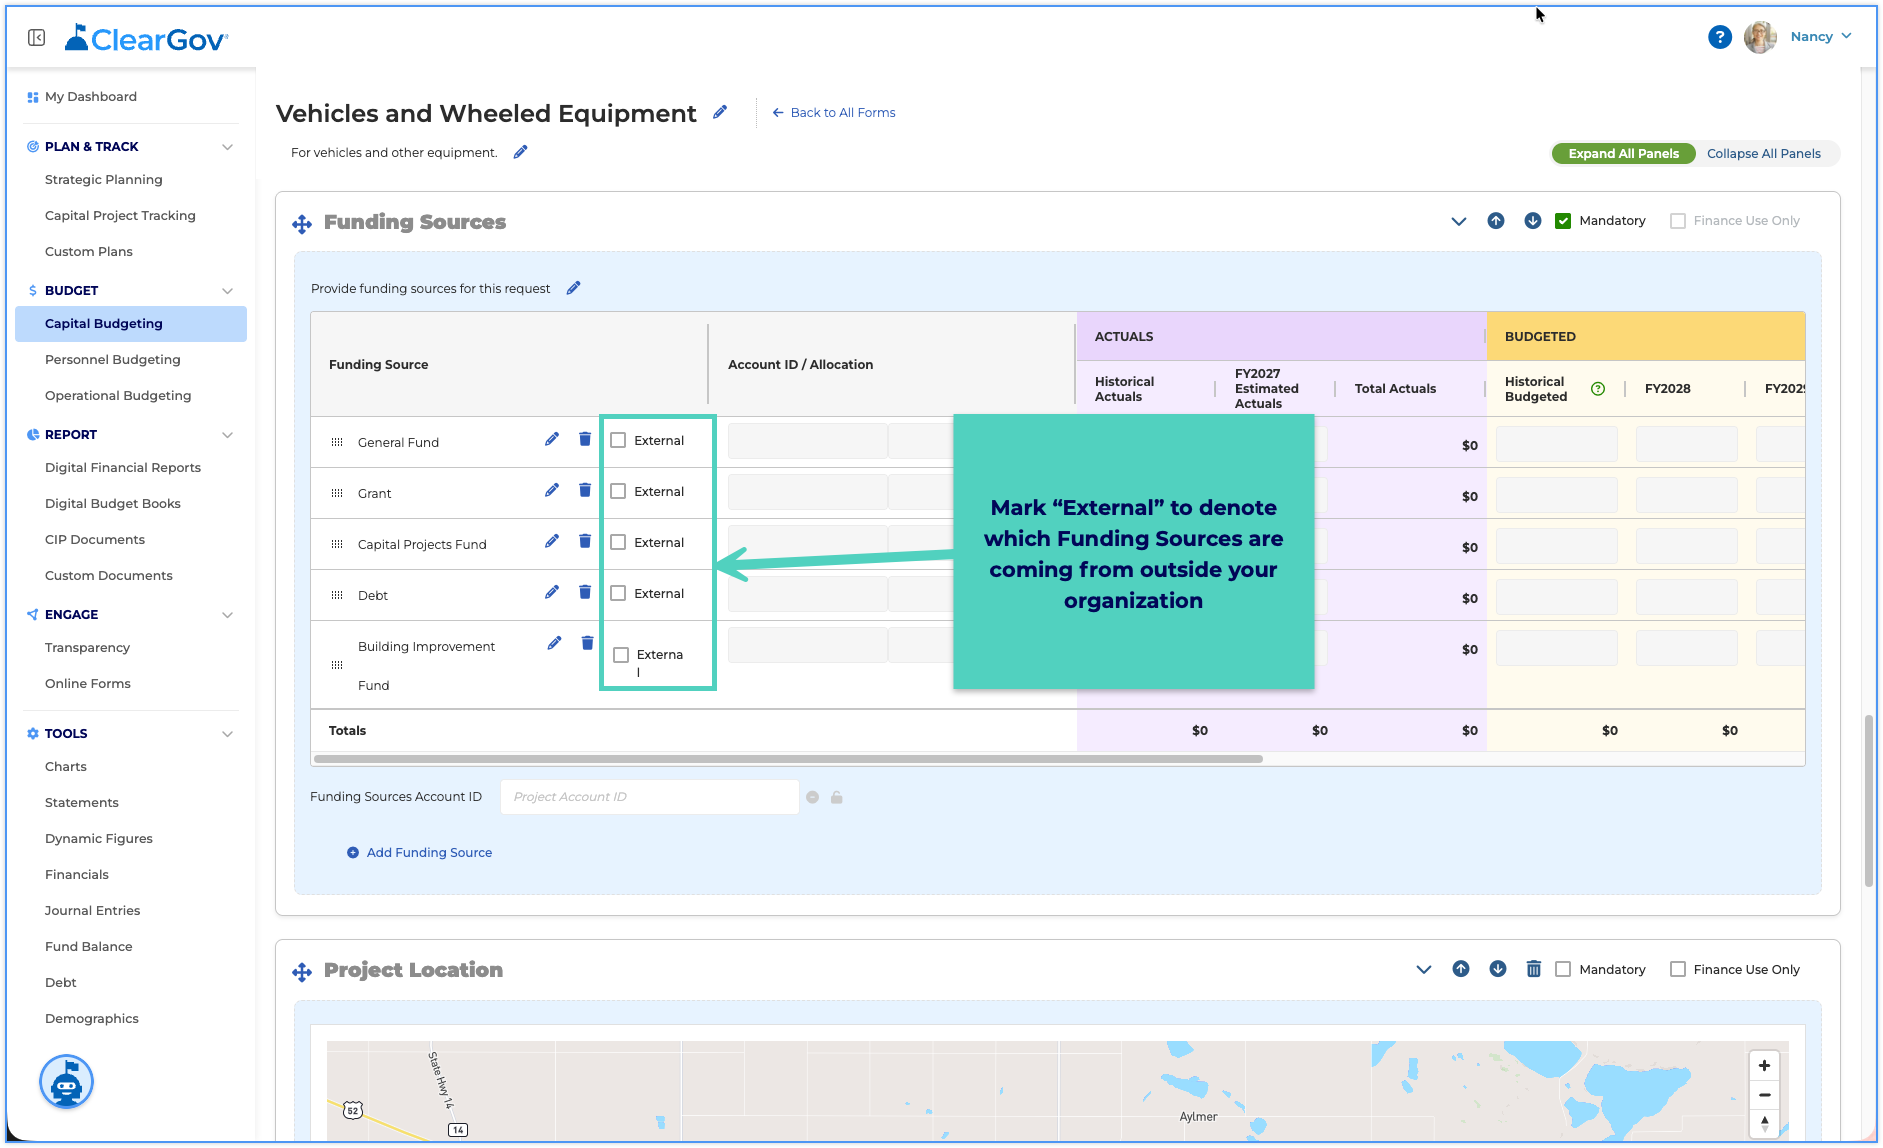Edit the form title with pencil icon
The image size is (1883, 1148).
coord(720,112)
